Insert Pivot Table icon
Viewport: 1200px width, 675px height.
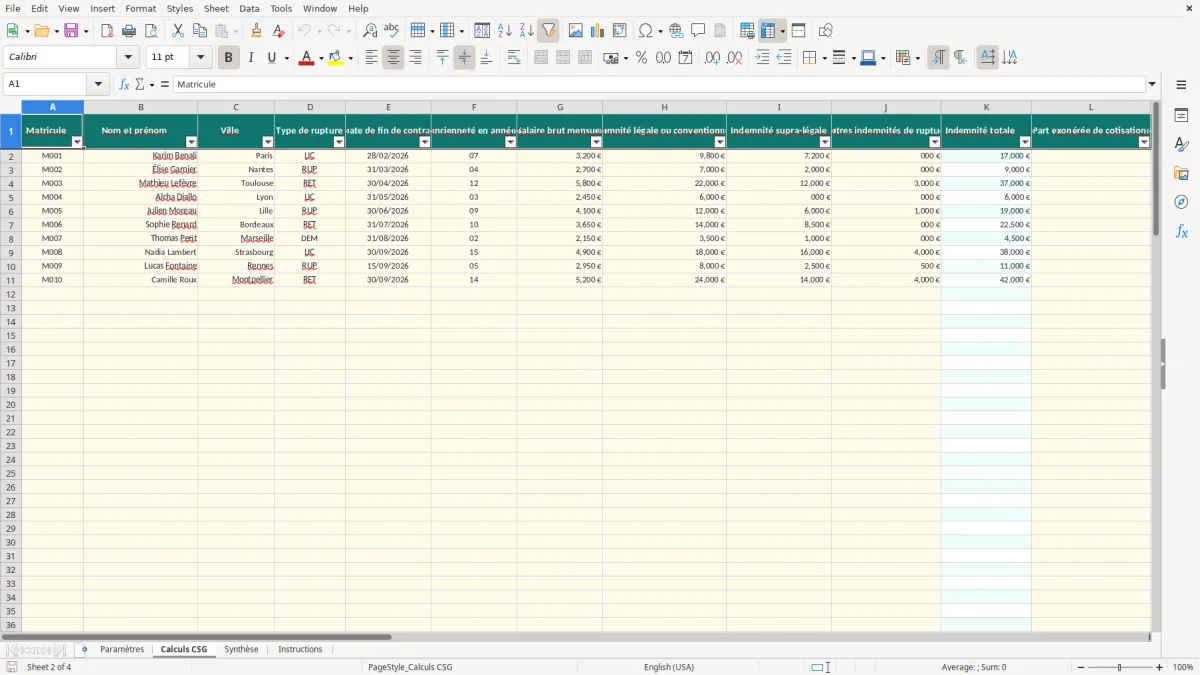coord(620,31)
